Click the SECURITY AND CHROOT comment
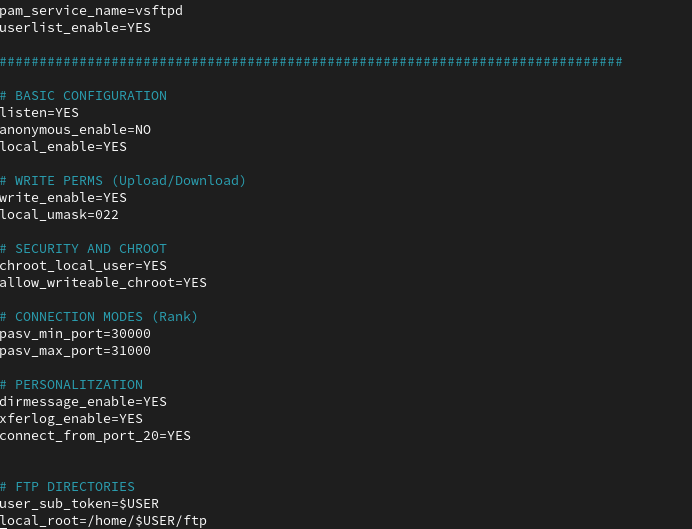This screenshot has width=692, height=529. 83,249
